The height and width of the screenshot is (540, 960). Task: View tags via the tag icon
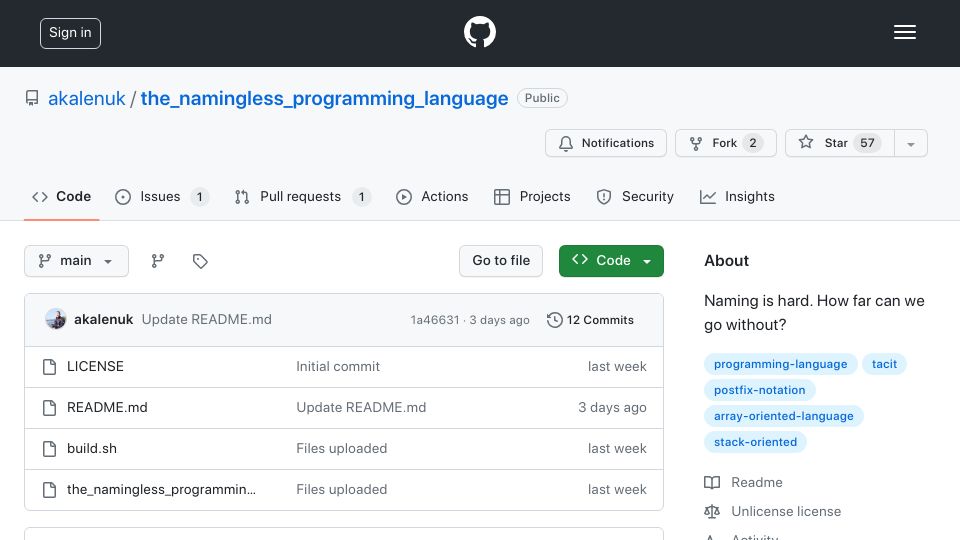tap(200, 261)
